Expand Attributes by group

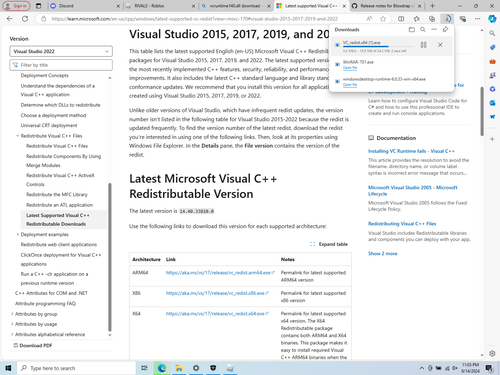click(x=12, y=314)
